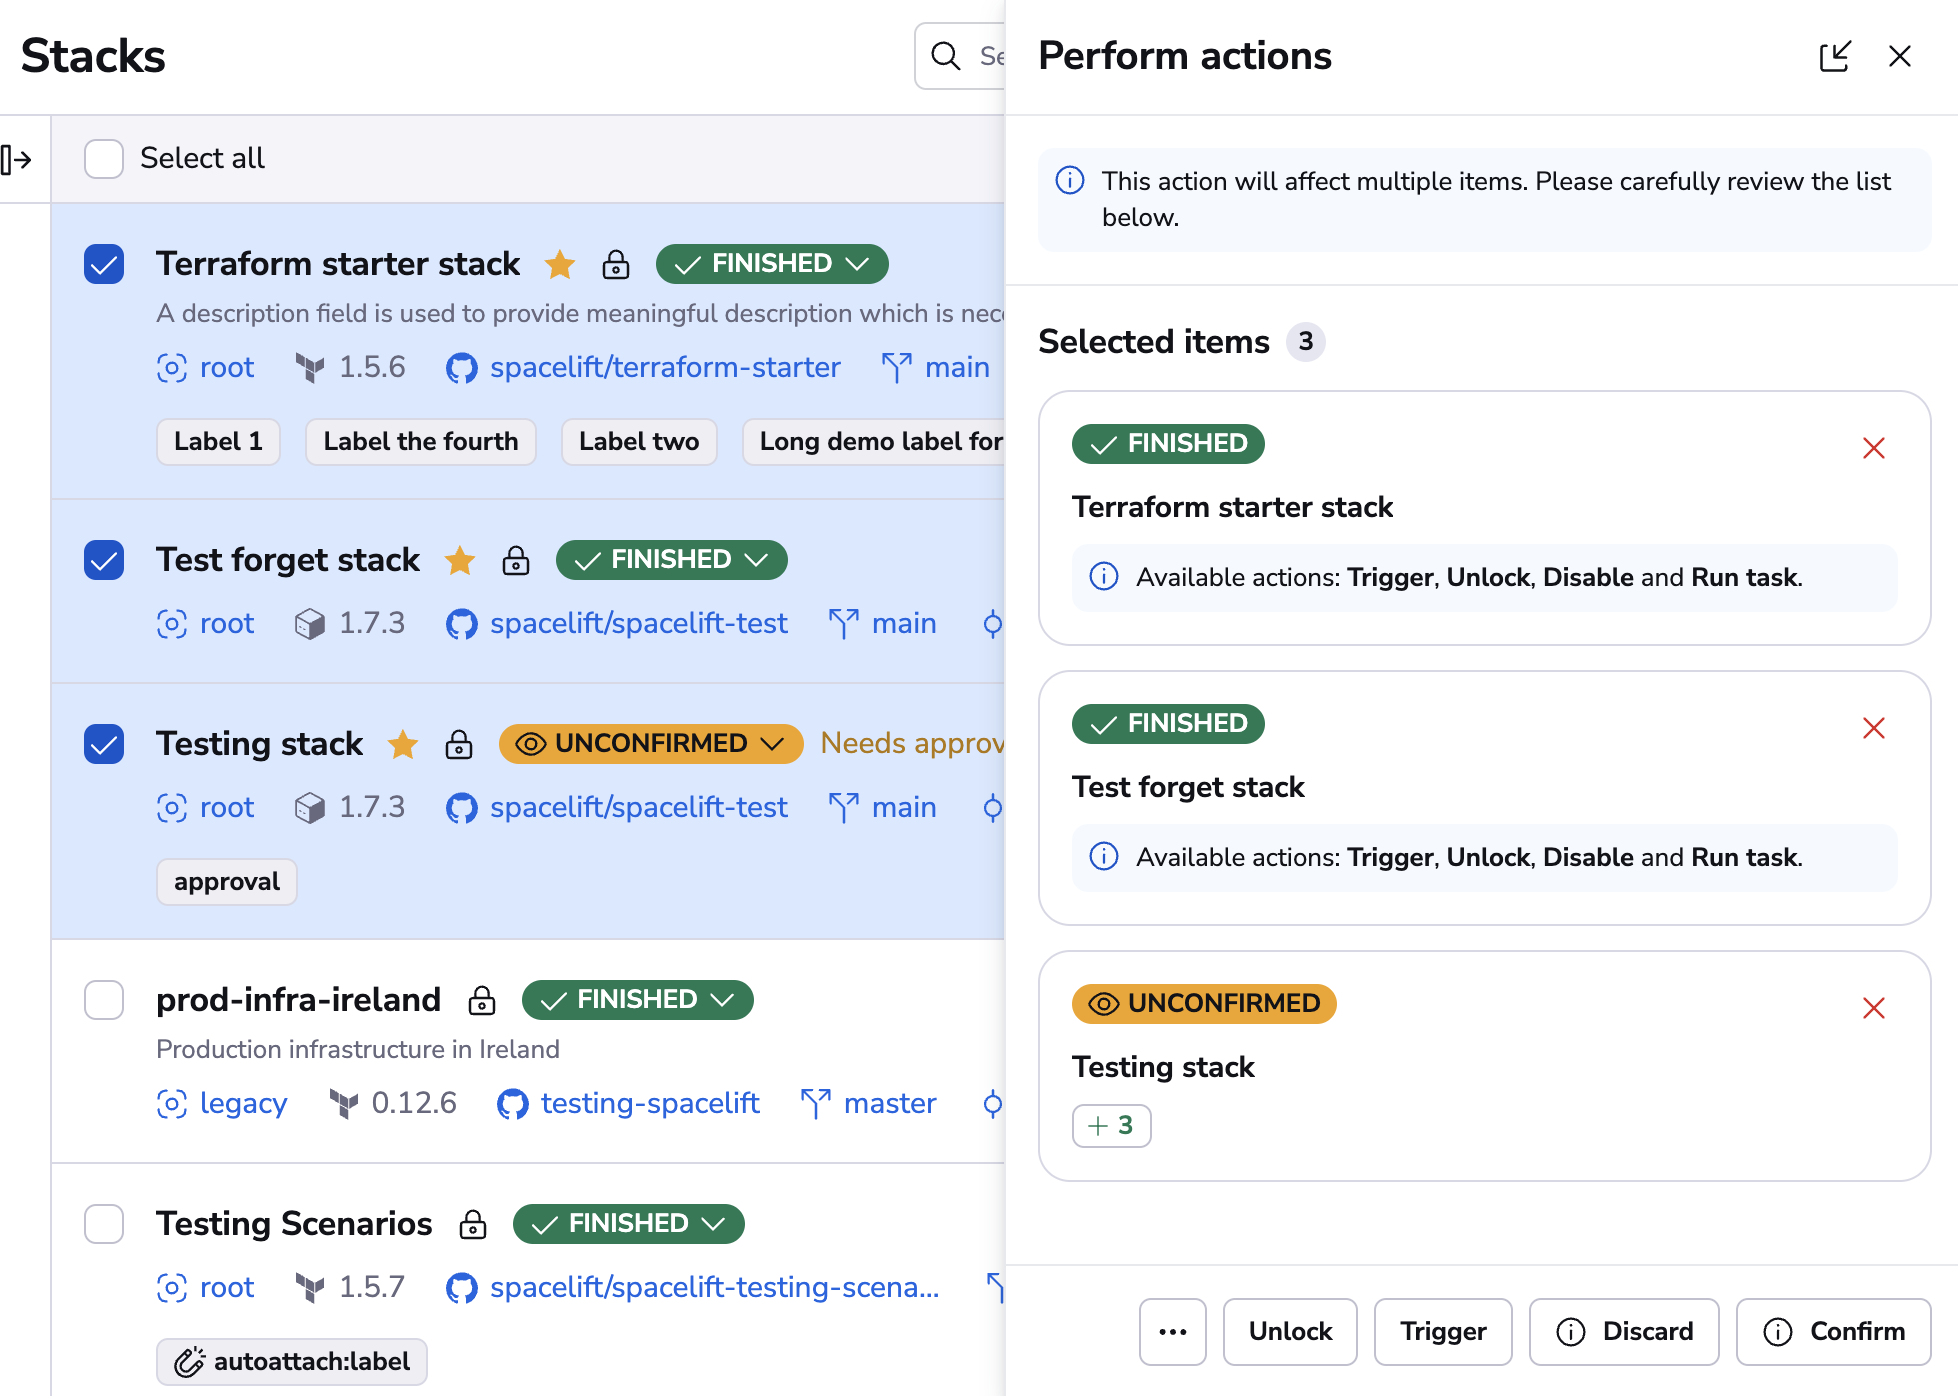Screen dimensions: 1958x1396
Task: Open the more actions ellipsis menu
Action: click(x=1172, y=1331)
